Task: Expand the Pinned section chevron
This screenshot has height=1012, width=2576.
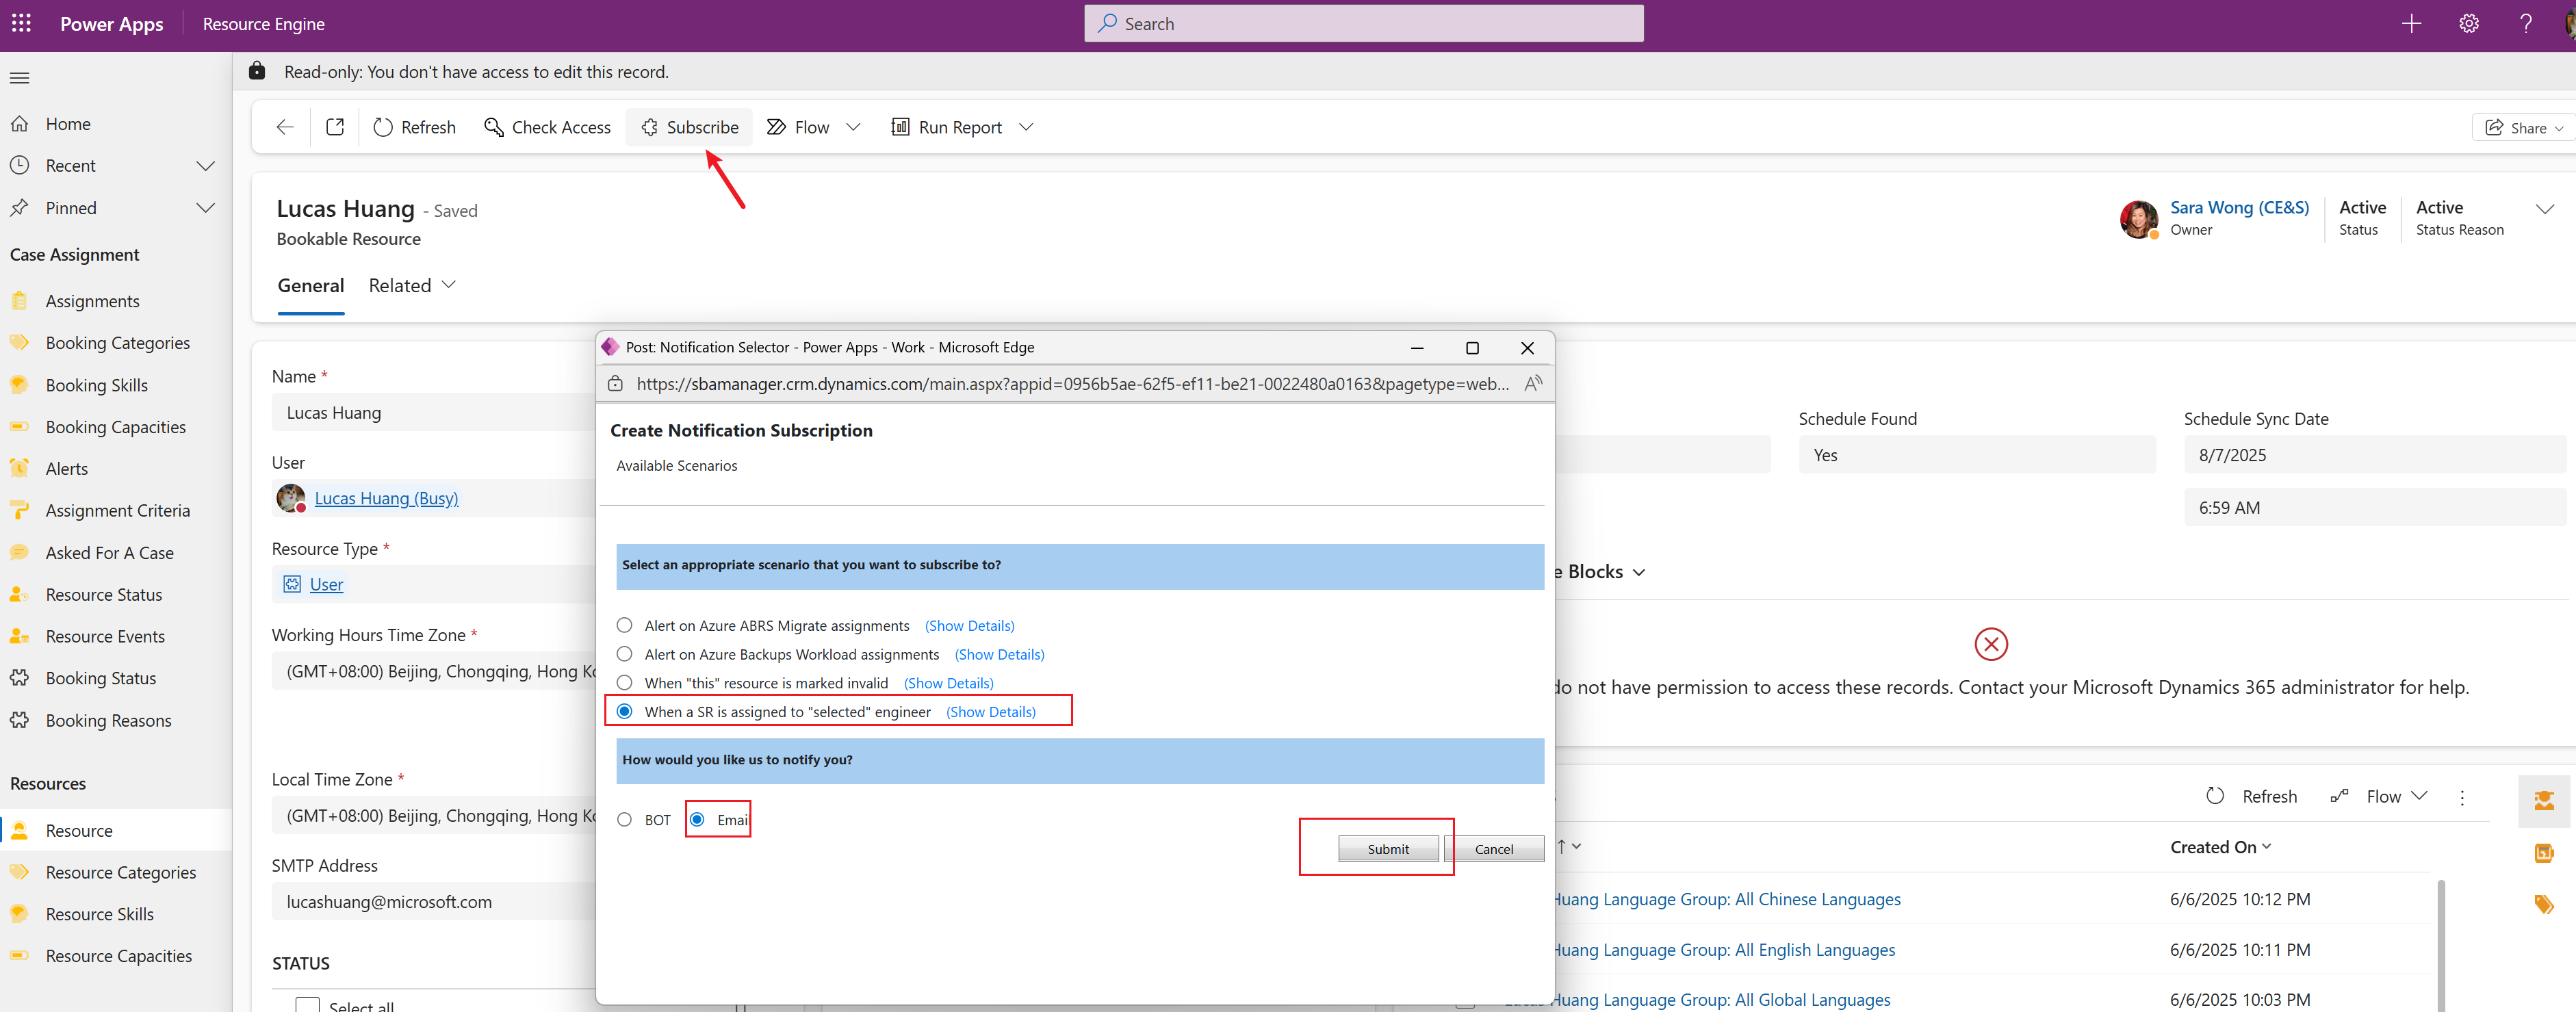Action: click(x=206, y=208)
